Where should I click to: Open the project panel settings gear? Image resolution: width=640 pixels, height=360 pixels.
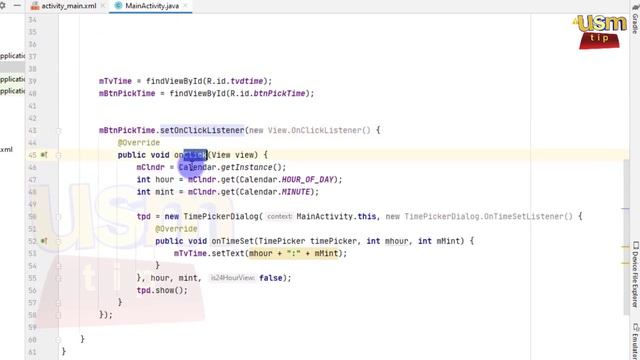click(x=2, y=5)
